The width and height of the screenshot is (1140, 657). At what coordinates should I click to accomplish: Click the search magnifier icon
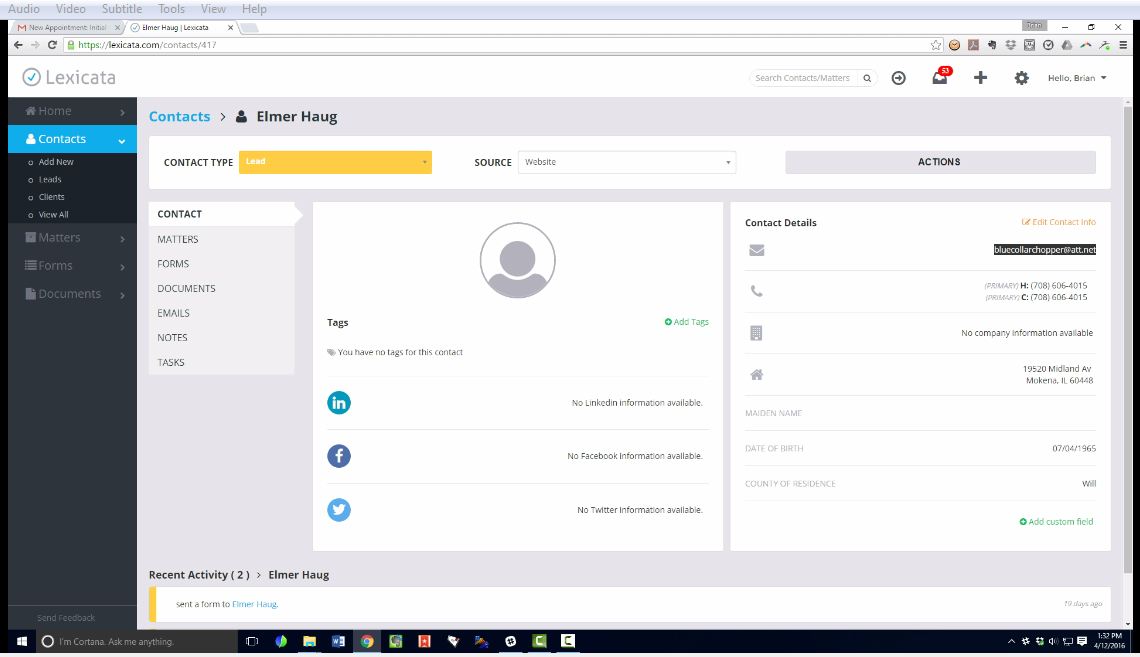(x=867, y=78)
